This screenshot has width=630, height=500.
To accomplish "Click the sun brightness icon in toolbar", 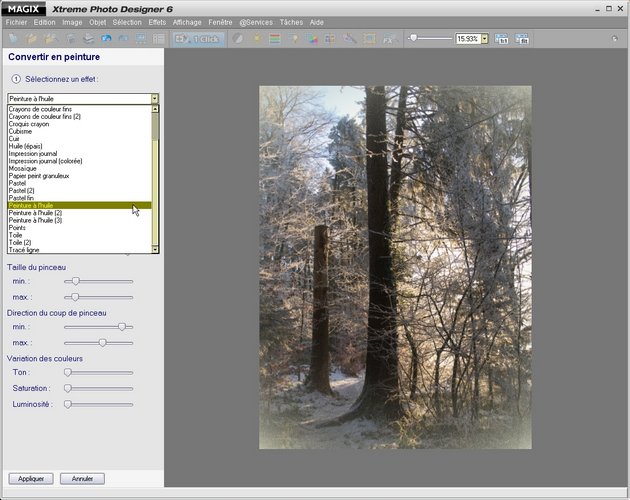I will coord(256,38).
